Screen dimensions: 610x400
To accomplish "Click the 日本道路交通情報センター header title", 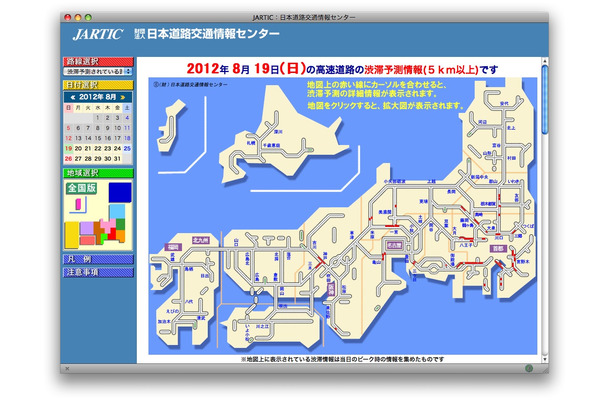I will click(213, 34).
